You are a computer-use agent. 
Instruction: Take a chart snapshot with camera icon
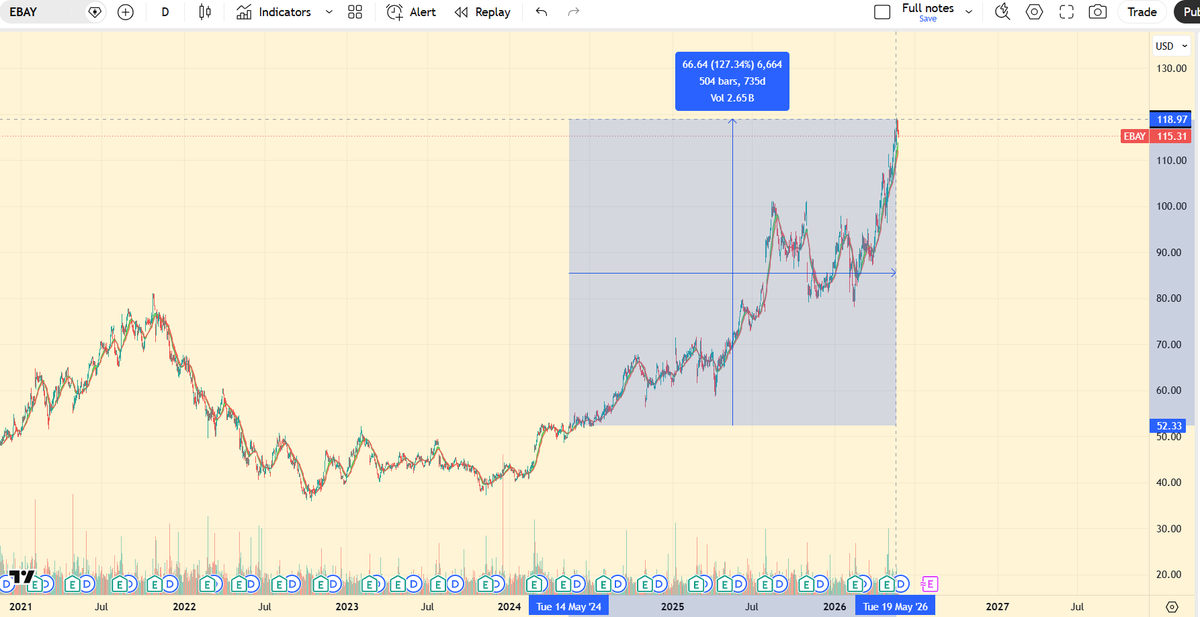1098,12
